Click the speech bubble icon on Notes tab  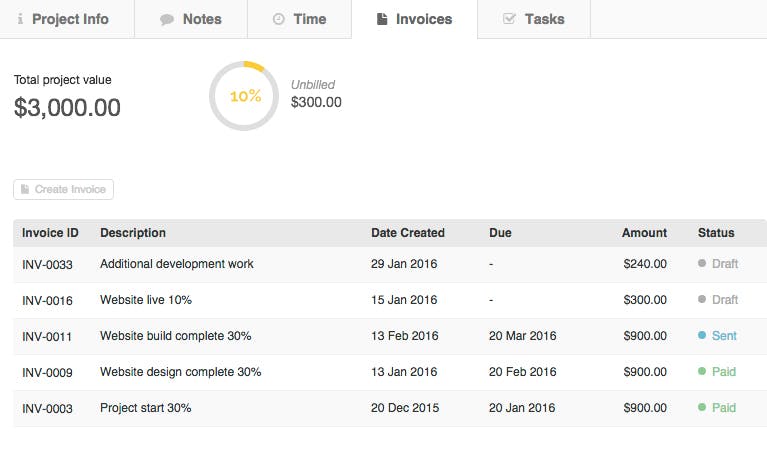pos(167,20)
